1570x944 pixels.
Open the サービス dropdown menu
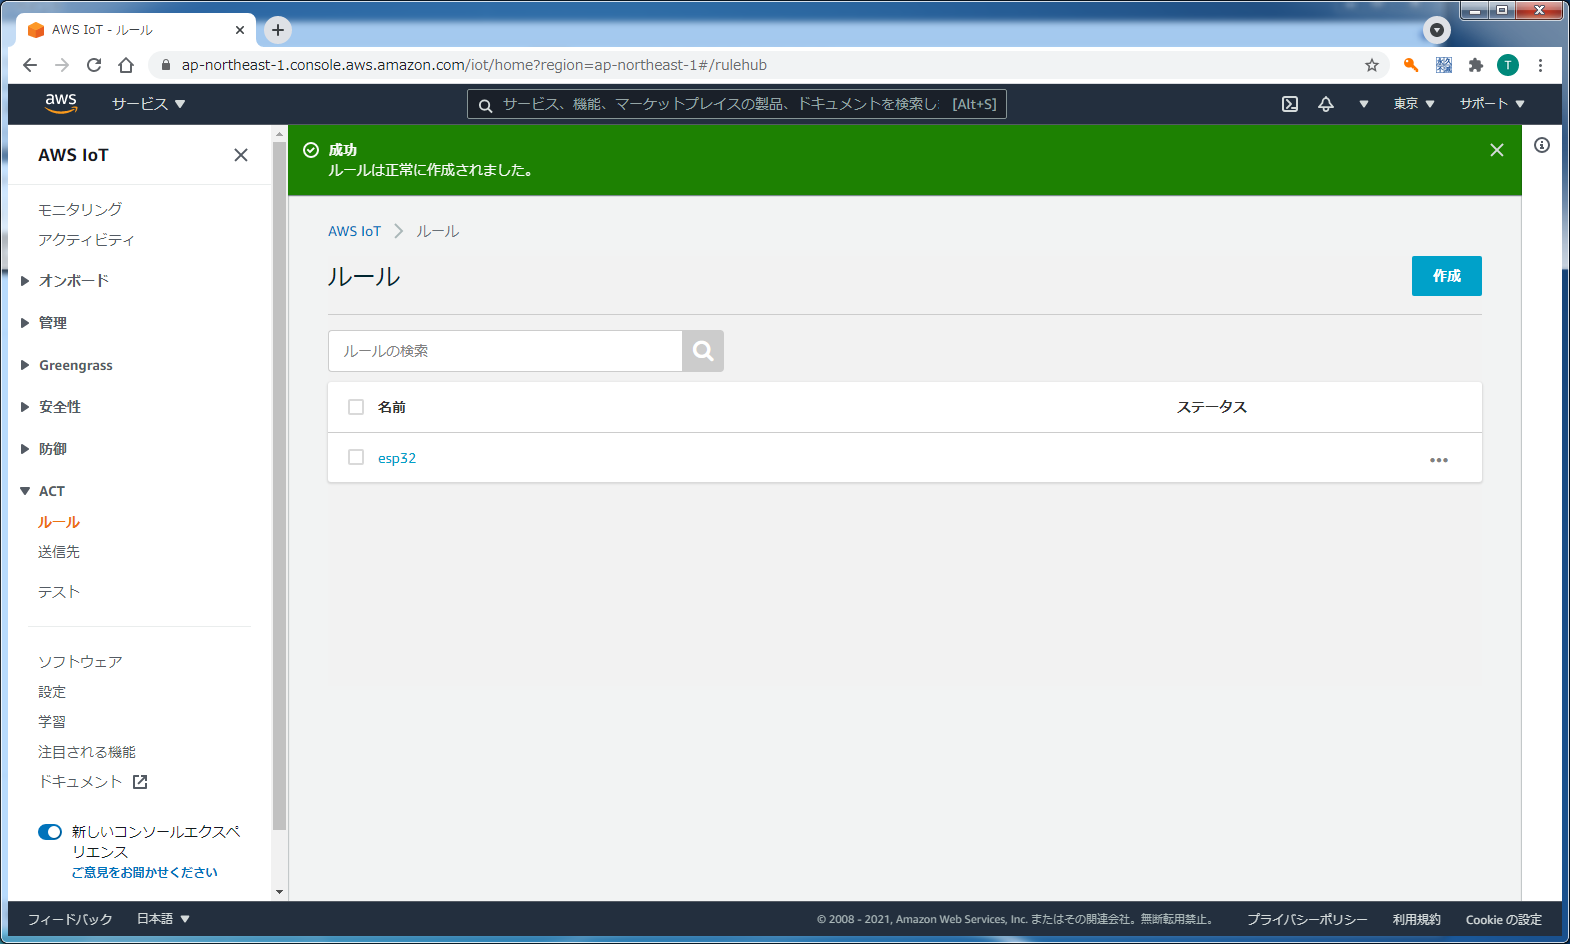coord(148,104)
